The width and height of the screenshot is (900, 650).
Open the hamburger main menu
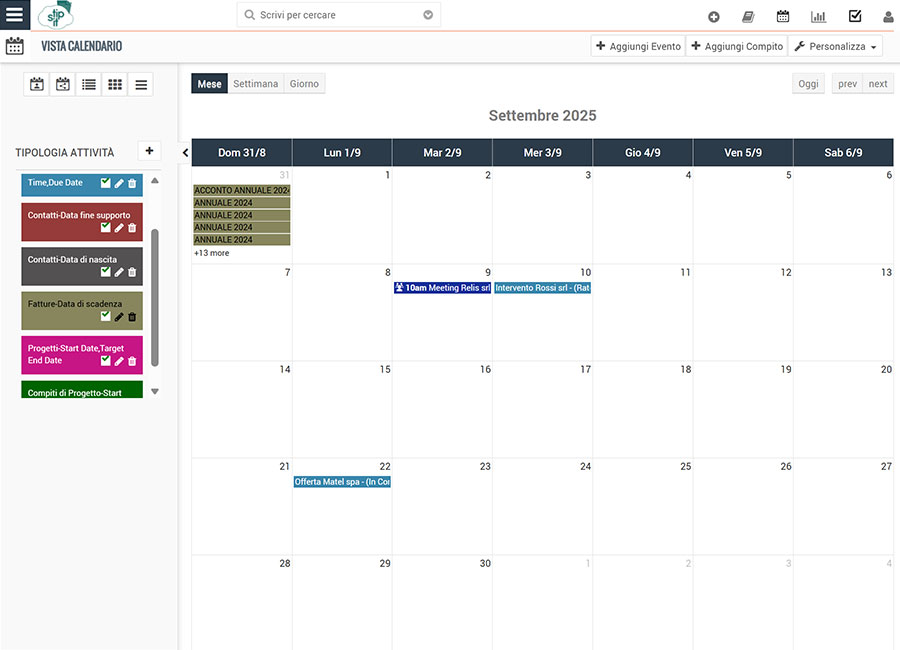pyautogui.click(x=15, y=15)
